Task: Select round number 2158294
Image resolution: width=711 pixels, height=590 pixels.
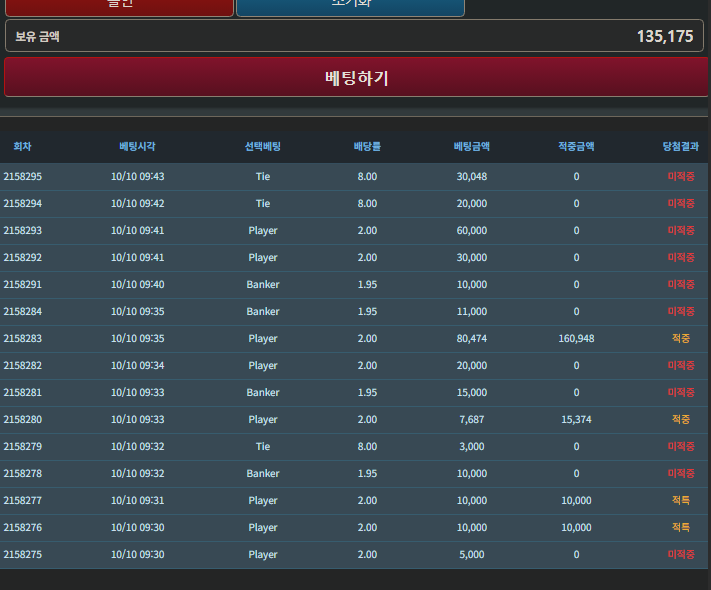Action: (x=23, y=204)
